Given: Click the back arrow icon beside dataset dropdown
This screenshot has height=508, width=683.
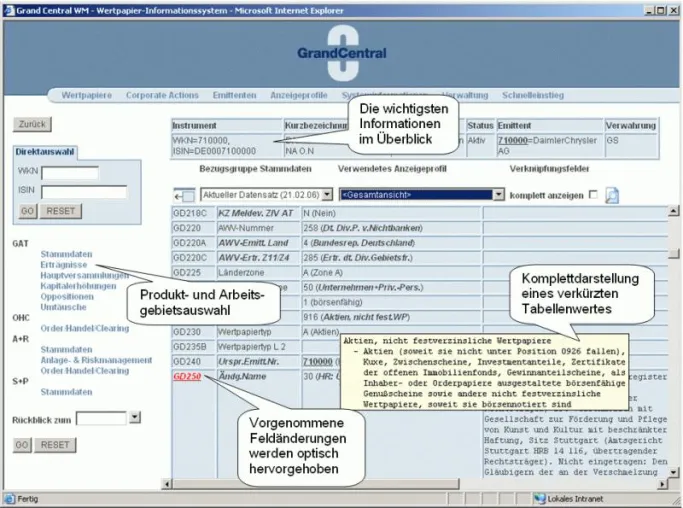Looking at the screenshot, I should (184, 196).
